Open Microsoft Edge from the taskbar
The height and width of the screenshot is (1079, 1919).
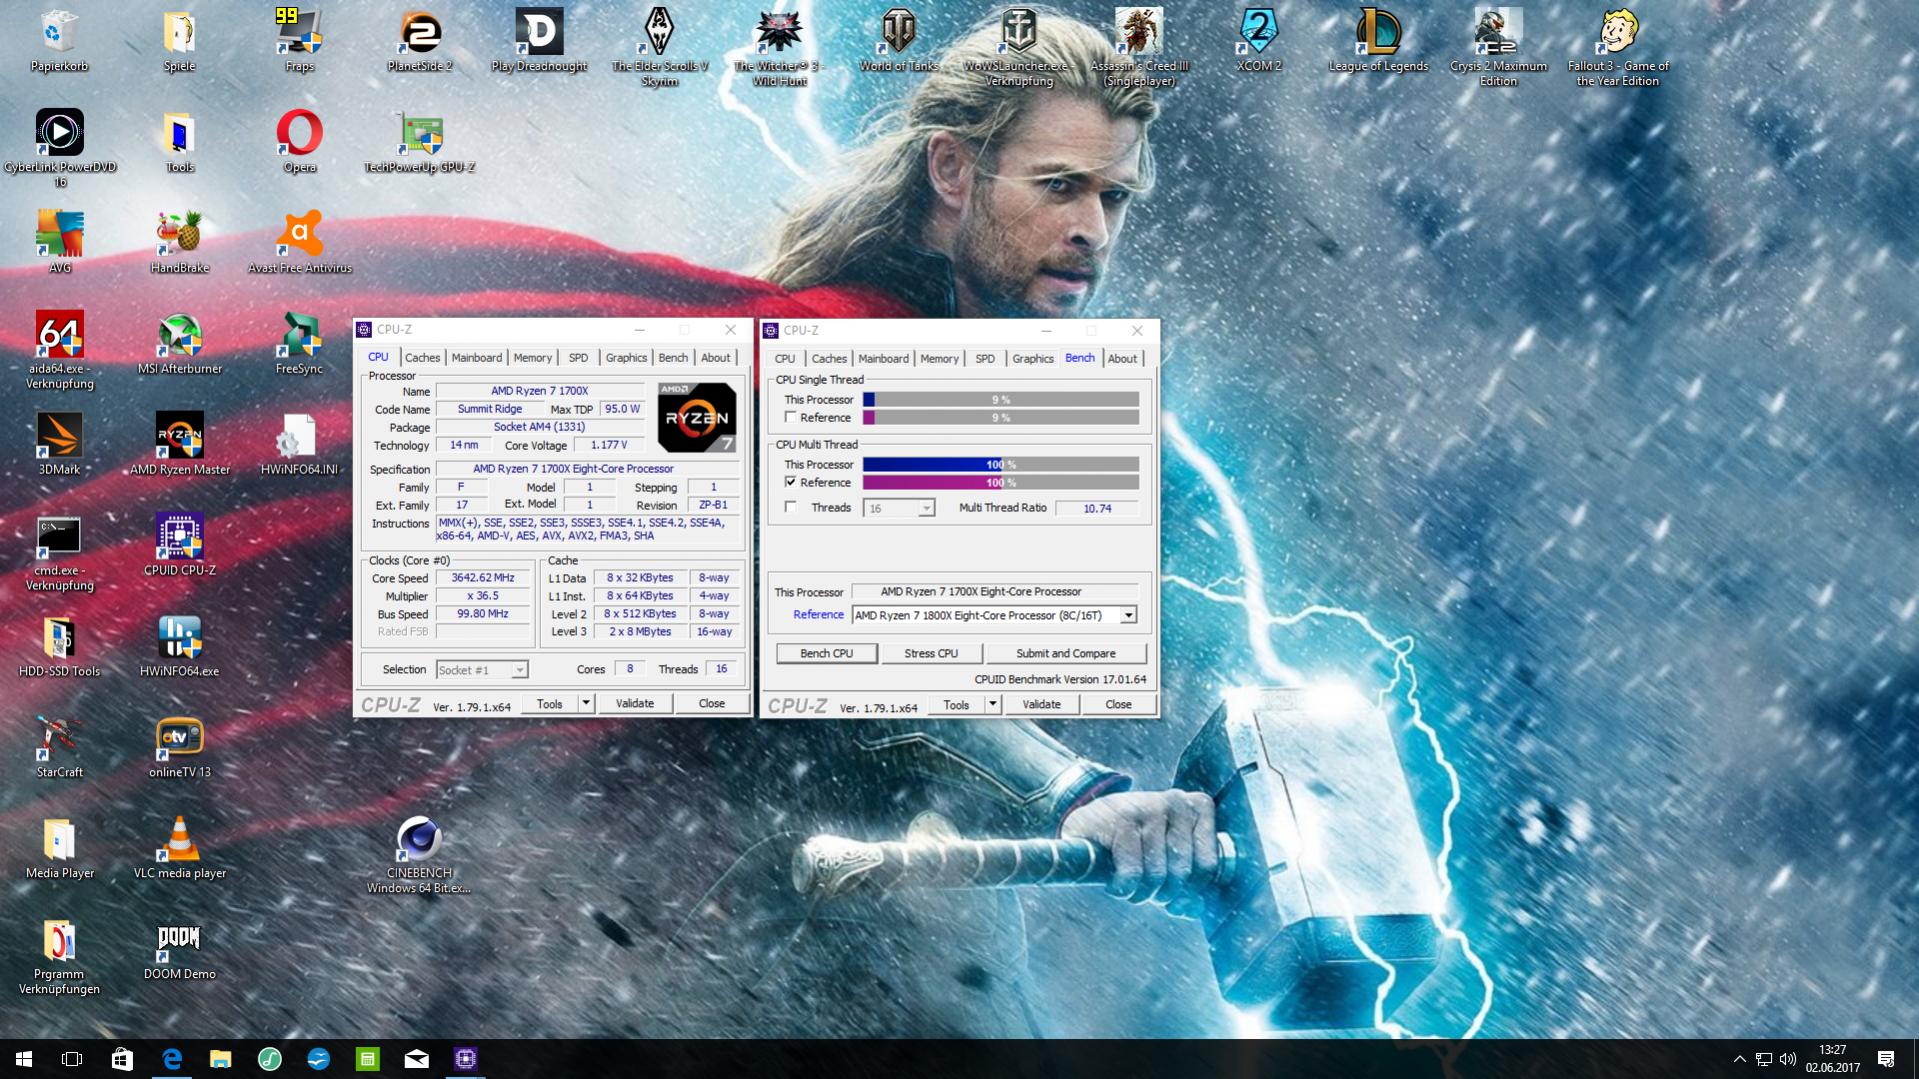(x=172, y=1059)
